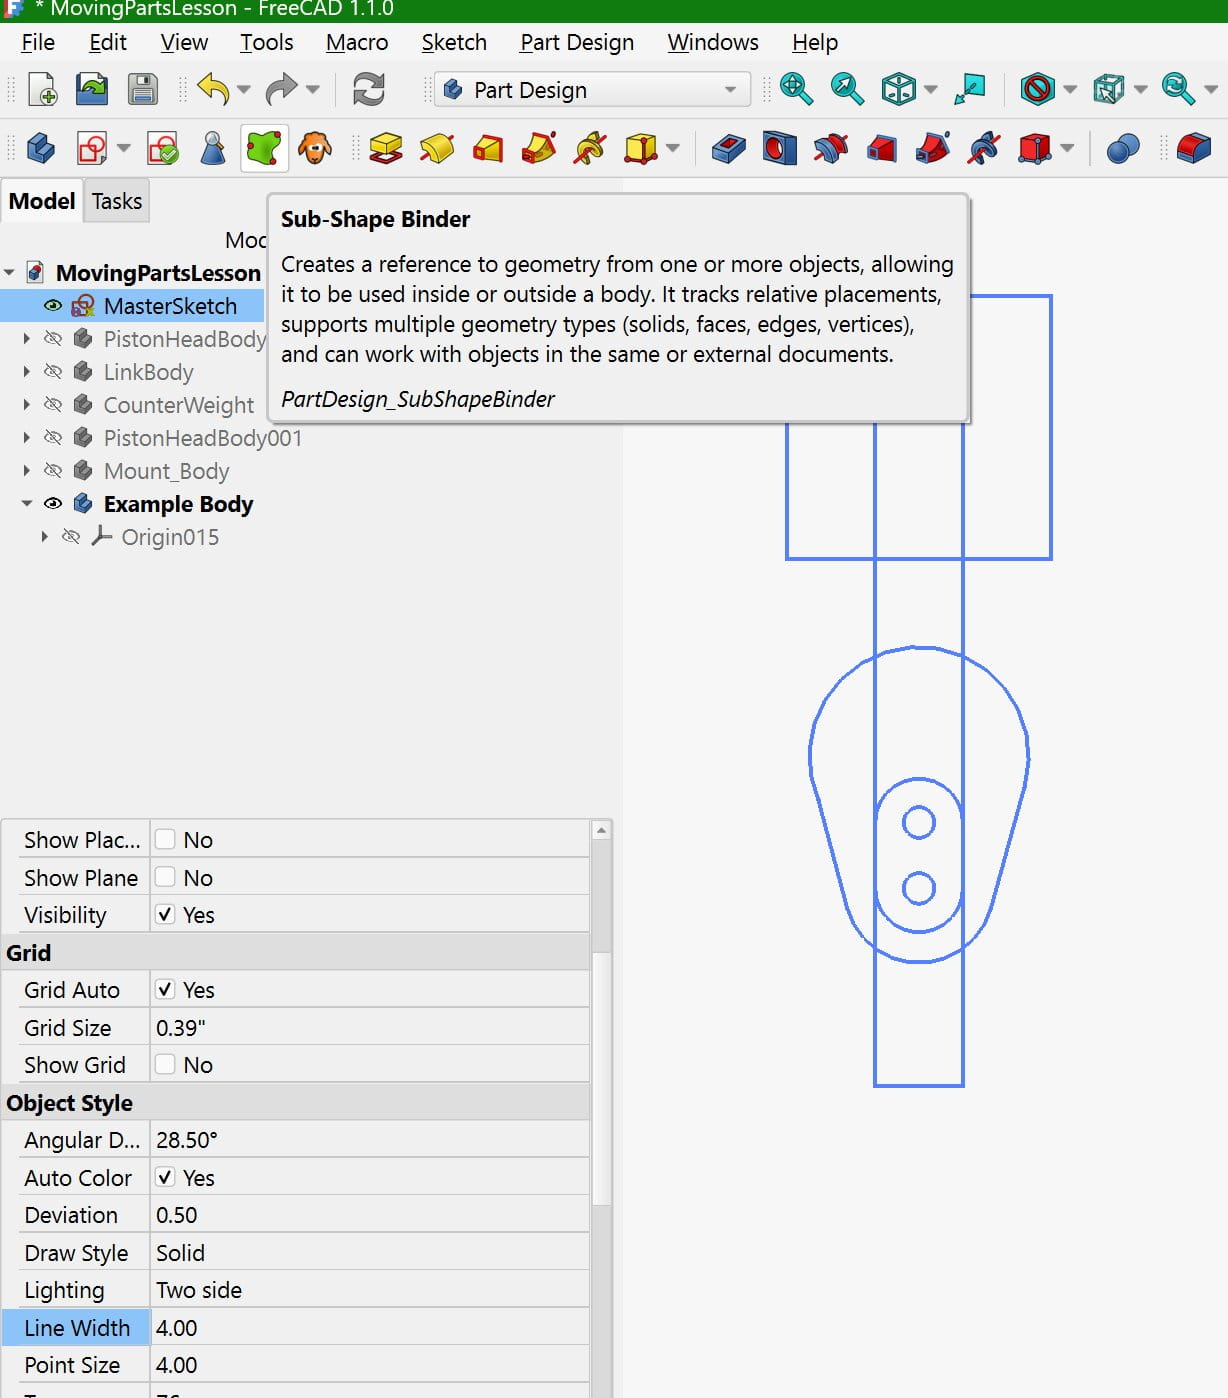Screen dimensions: 1228x1398
Task: Toggle the Show Plane checkbox
Action: [x=165, y=877]
